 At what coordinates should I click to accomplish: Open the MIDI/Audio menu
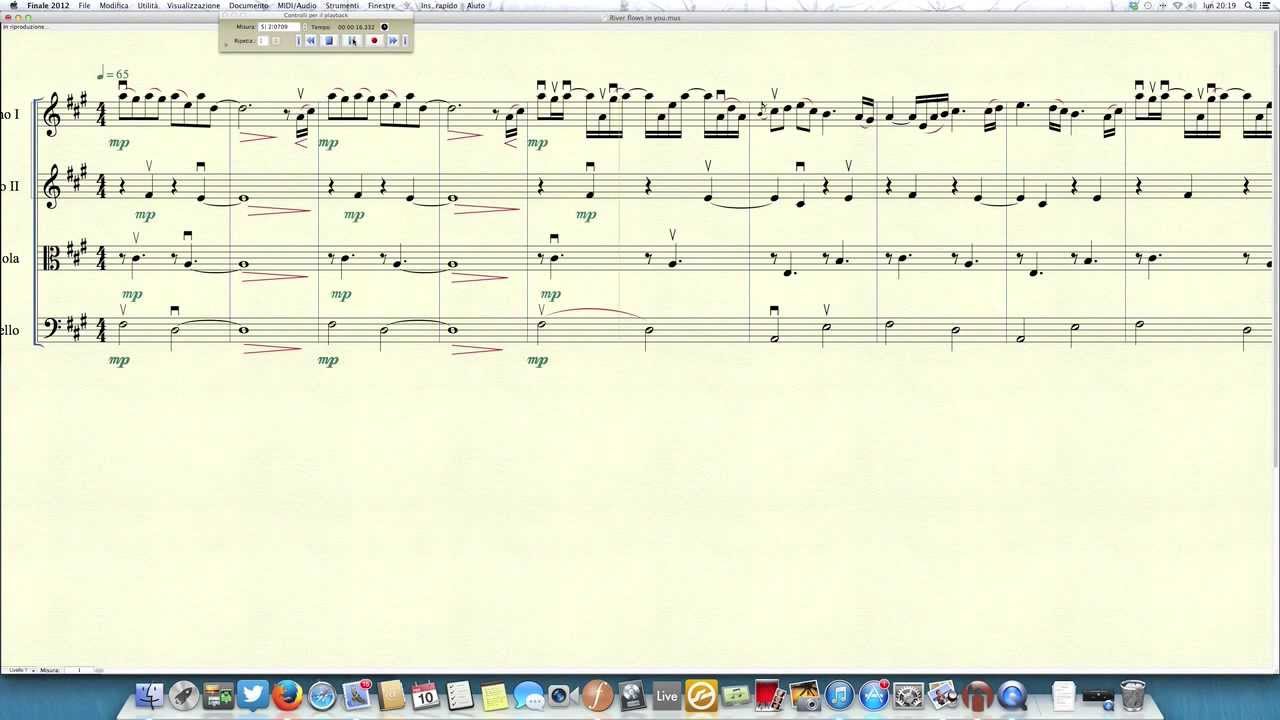pyautogui.click(x=297, y=5)
